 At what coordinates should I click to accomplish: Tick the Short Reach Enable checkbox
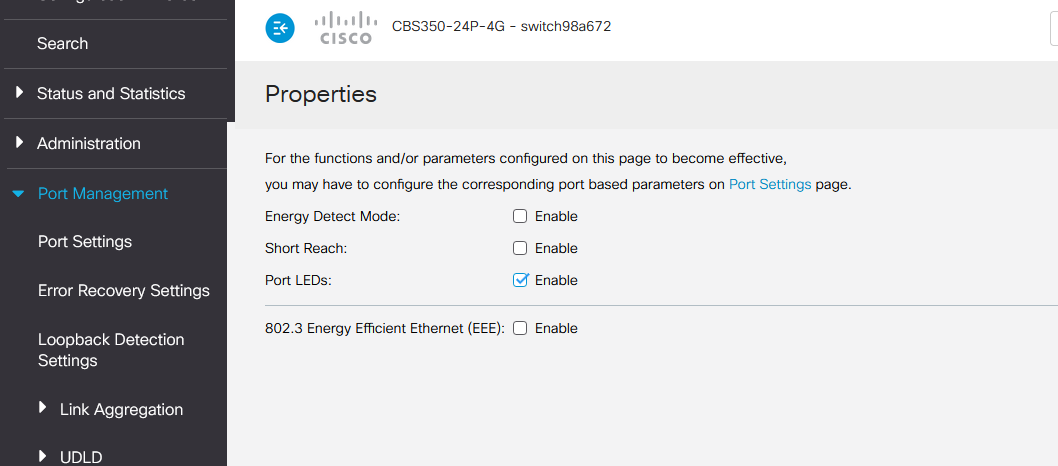click(520, 248)
